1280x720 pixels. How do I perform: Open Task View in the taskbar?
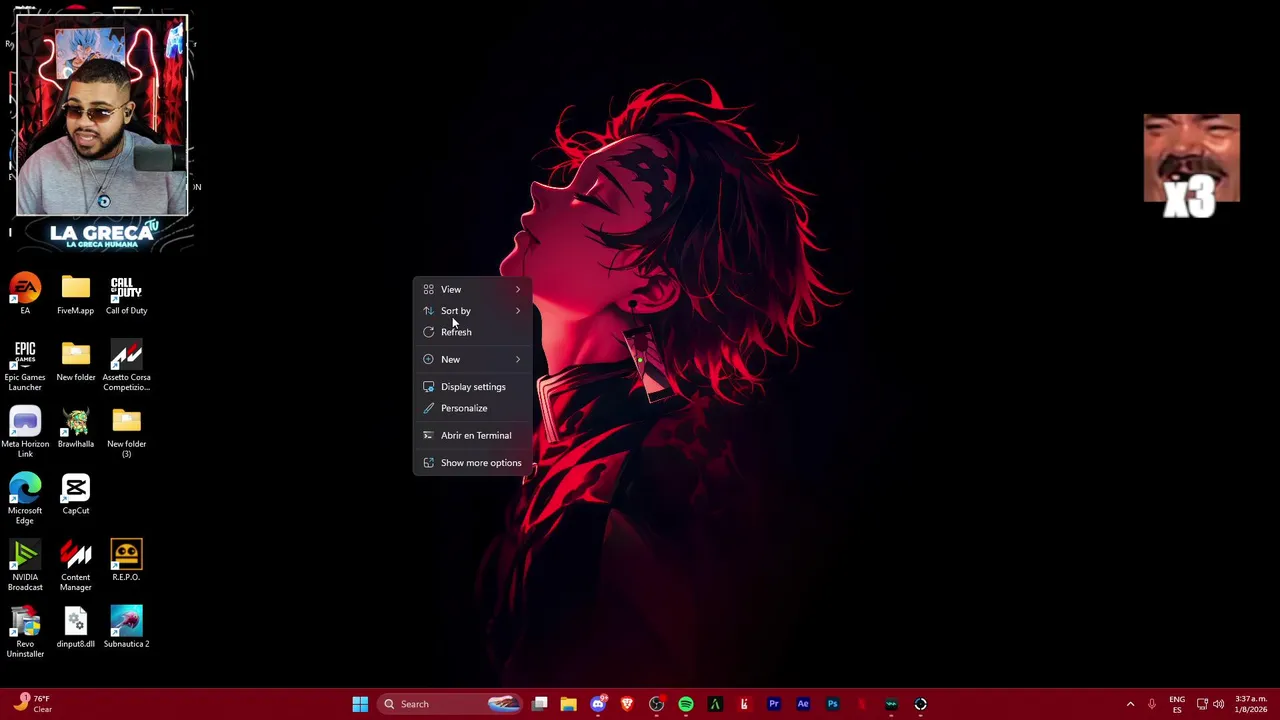[x=540, y=704]
